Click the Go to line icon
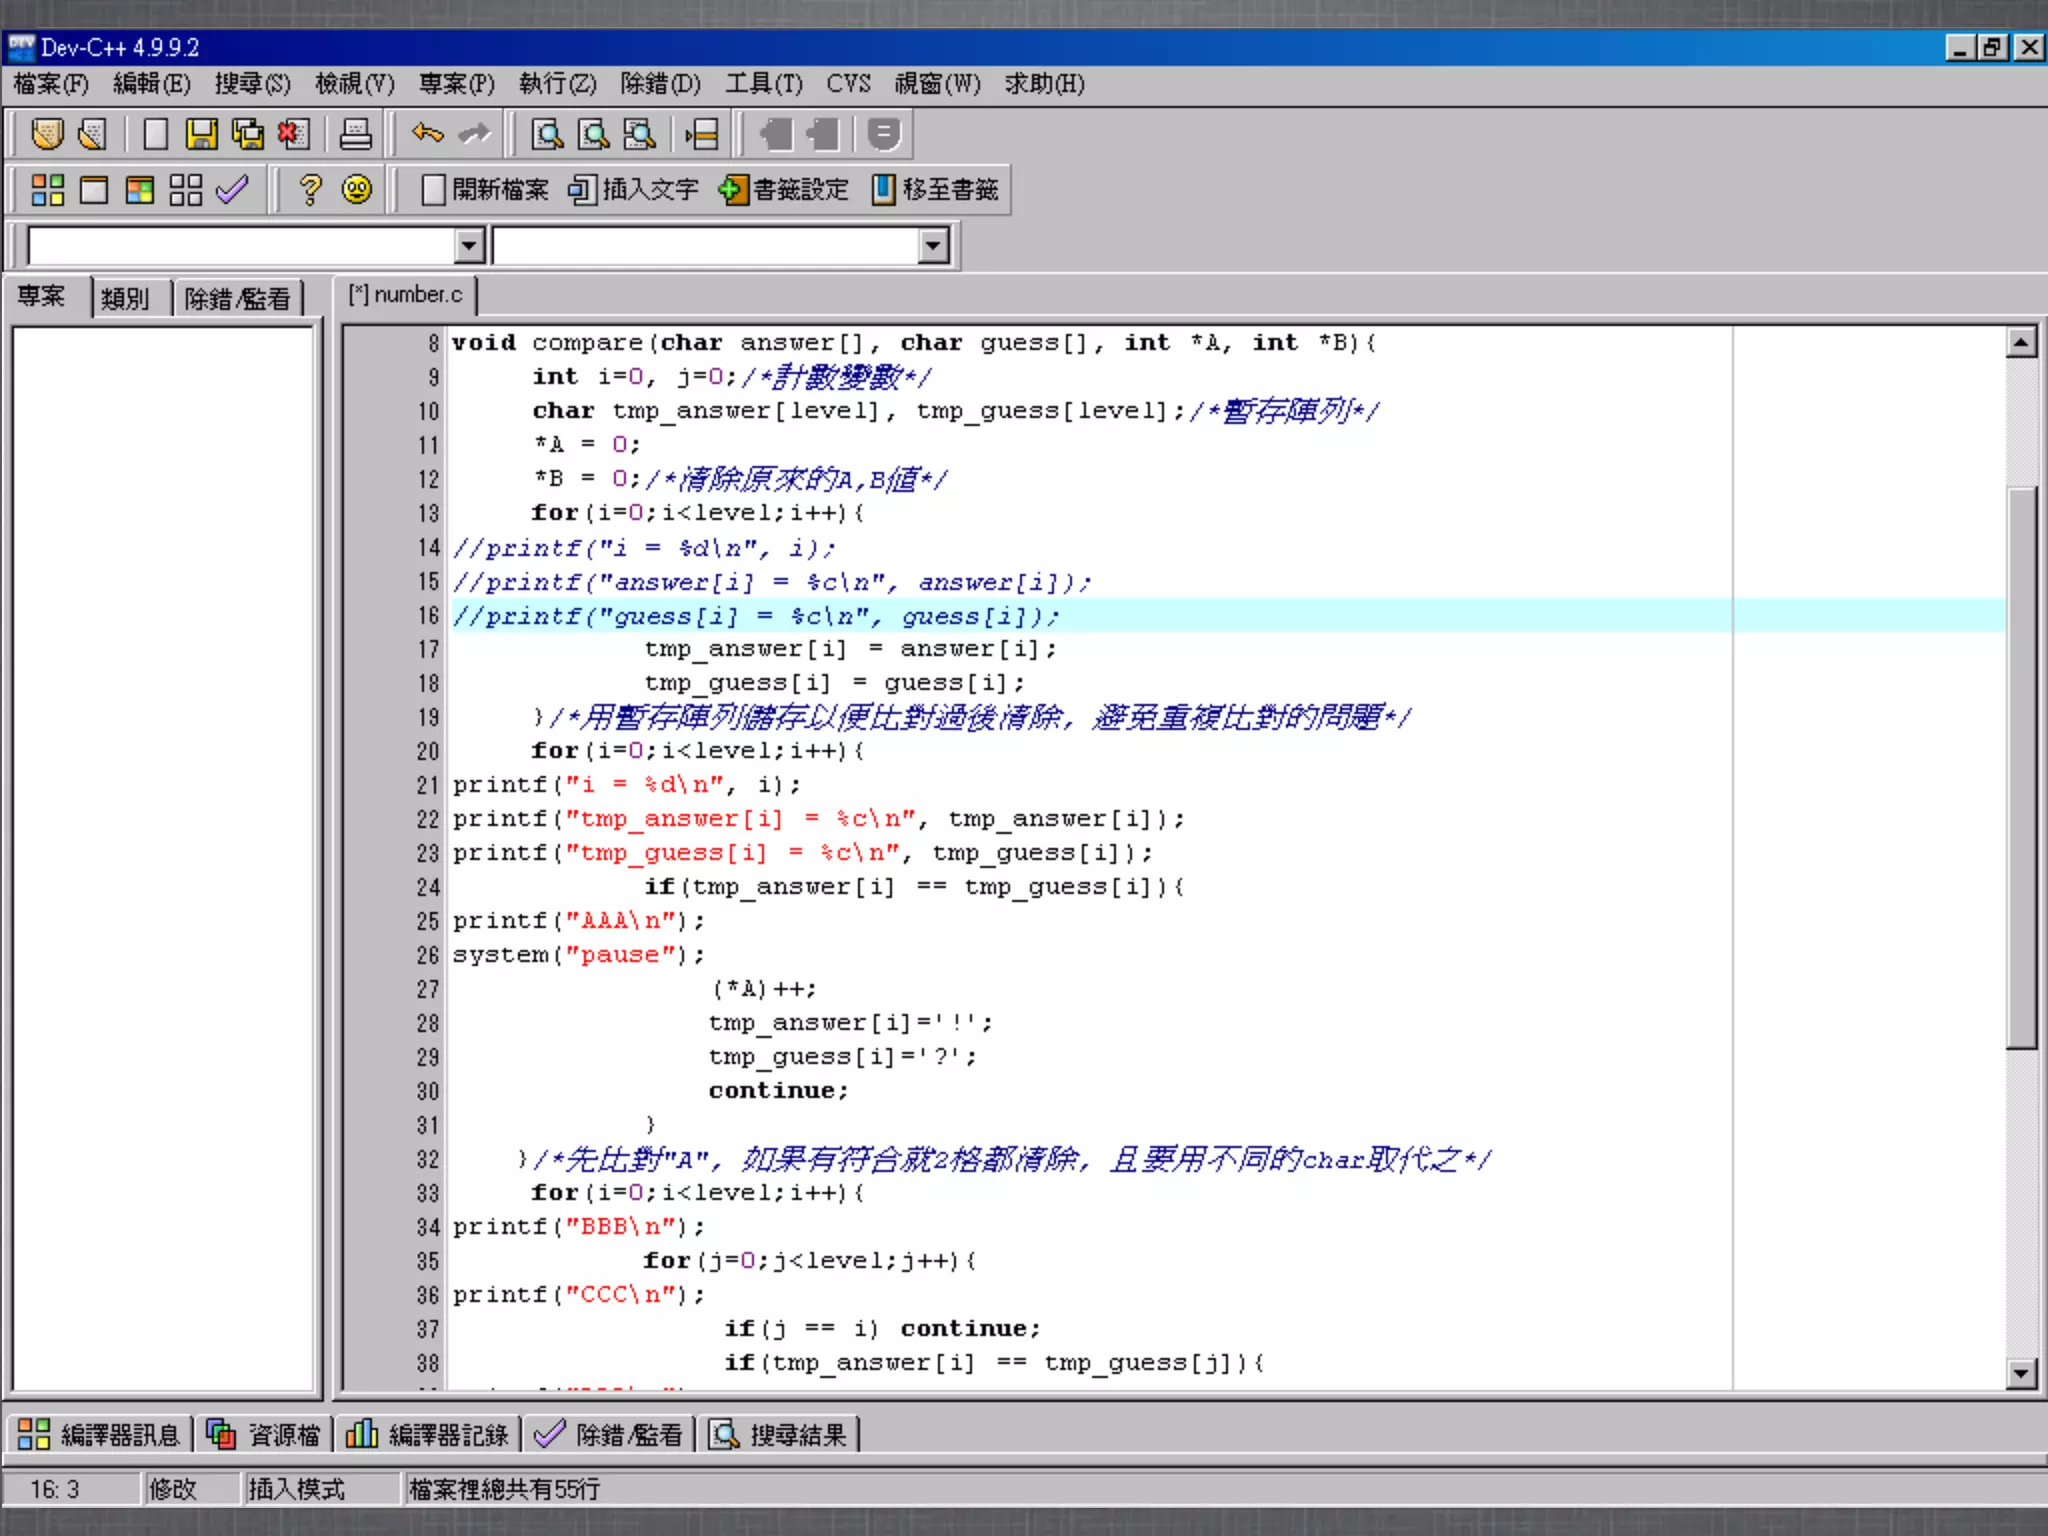The width and height of the screenshot is (2048, 1536). coord(702,134)
